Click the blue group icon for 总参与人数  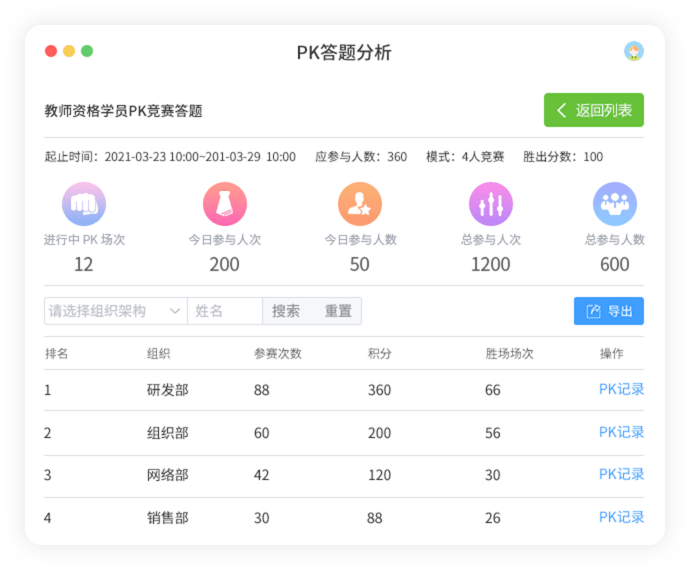coord(614,205)
